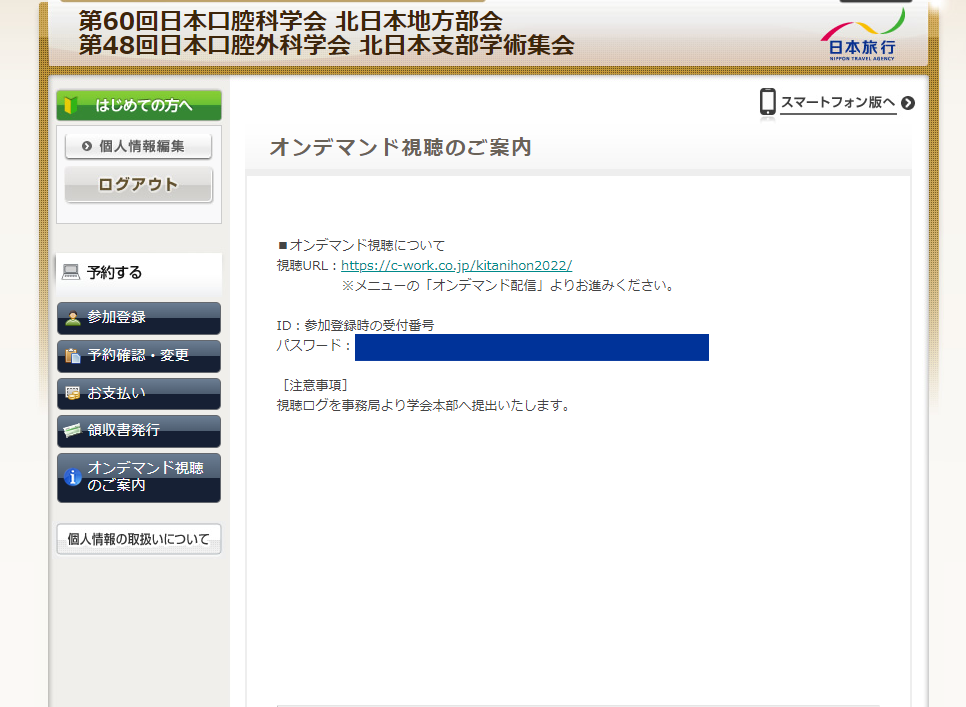Open the はじめての方へ green button
The image size is (966, 707).
[x=139, y=105]
